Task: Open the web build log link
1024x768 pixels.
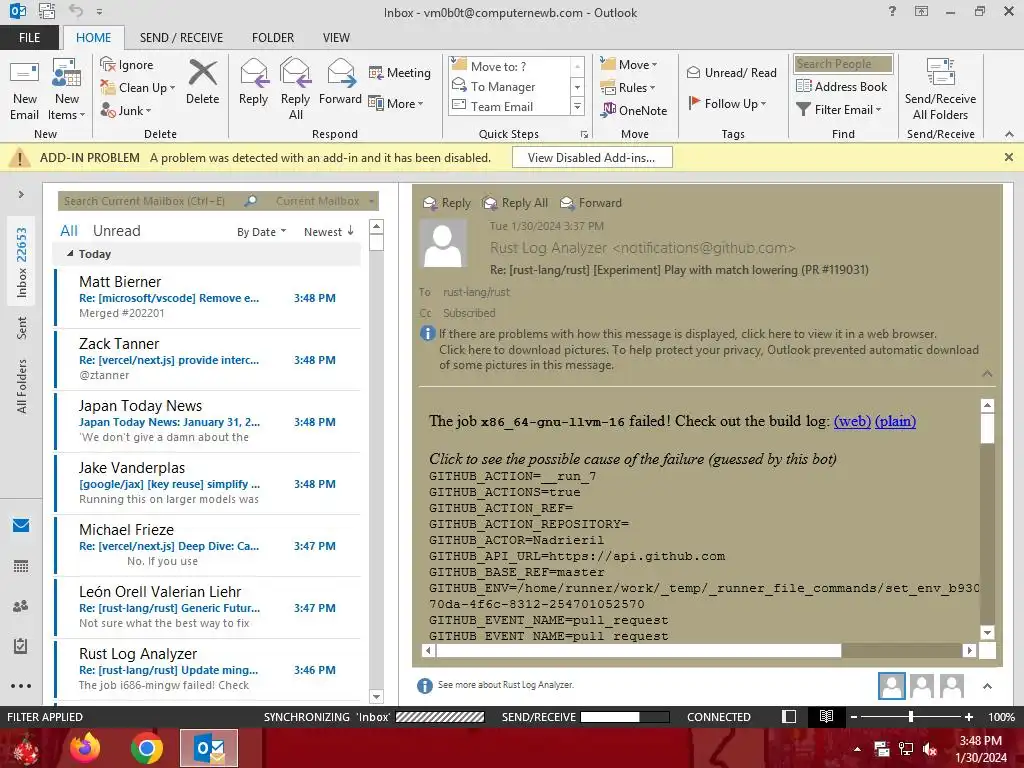Action: tap(852, 421)
